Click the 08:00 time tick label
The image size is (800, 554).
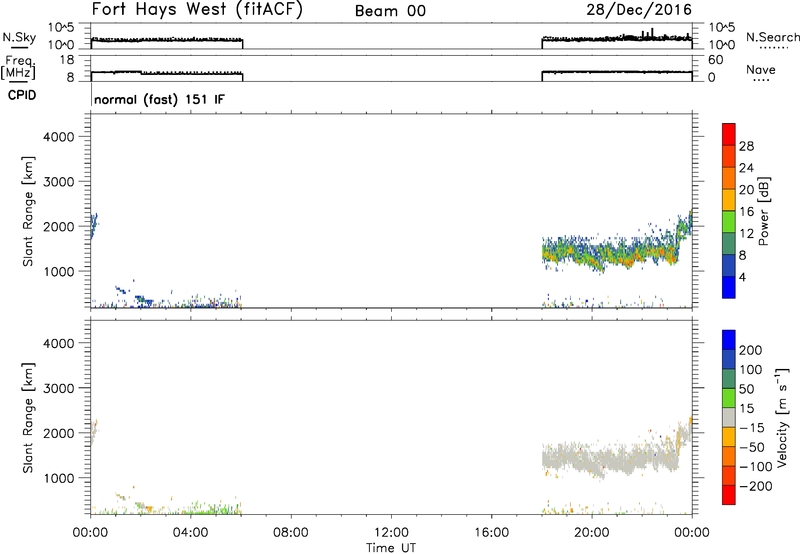[290, 533]
